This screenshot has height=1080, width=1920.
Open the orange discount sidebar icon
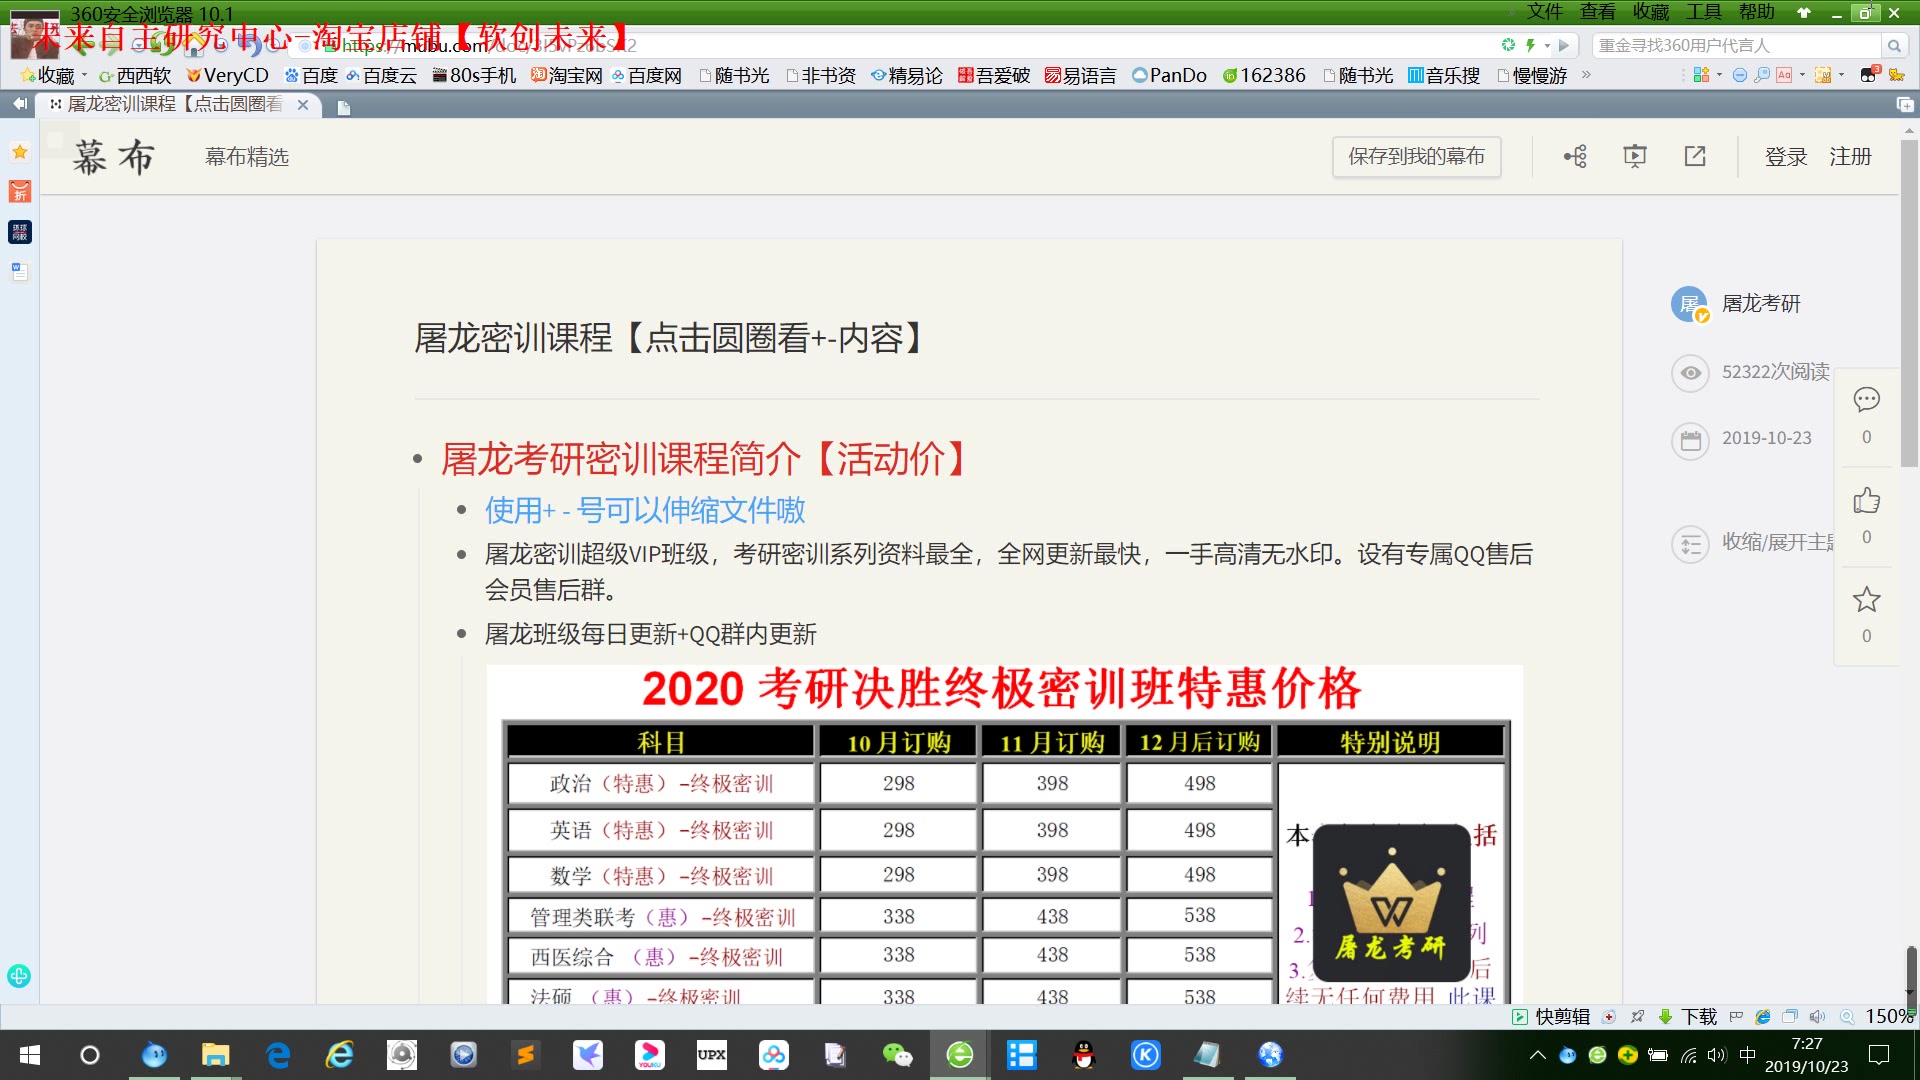click(20, 191)
